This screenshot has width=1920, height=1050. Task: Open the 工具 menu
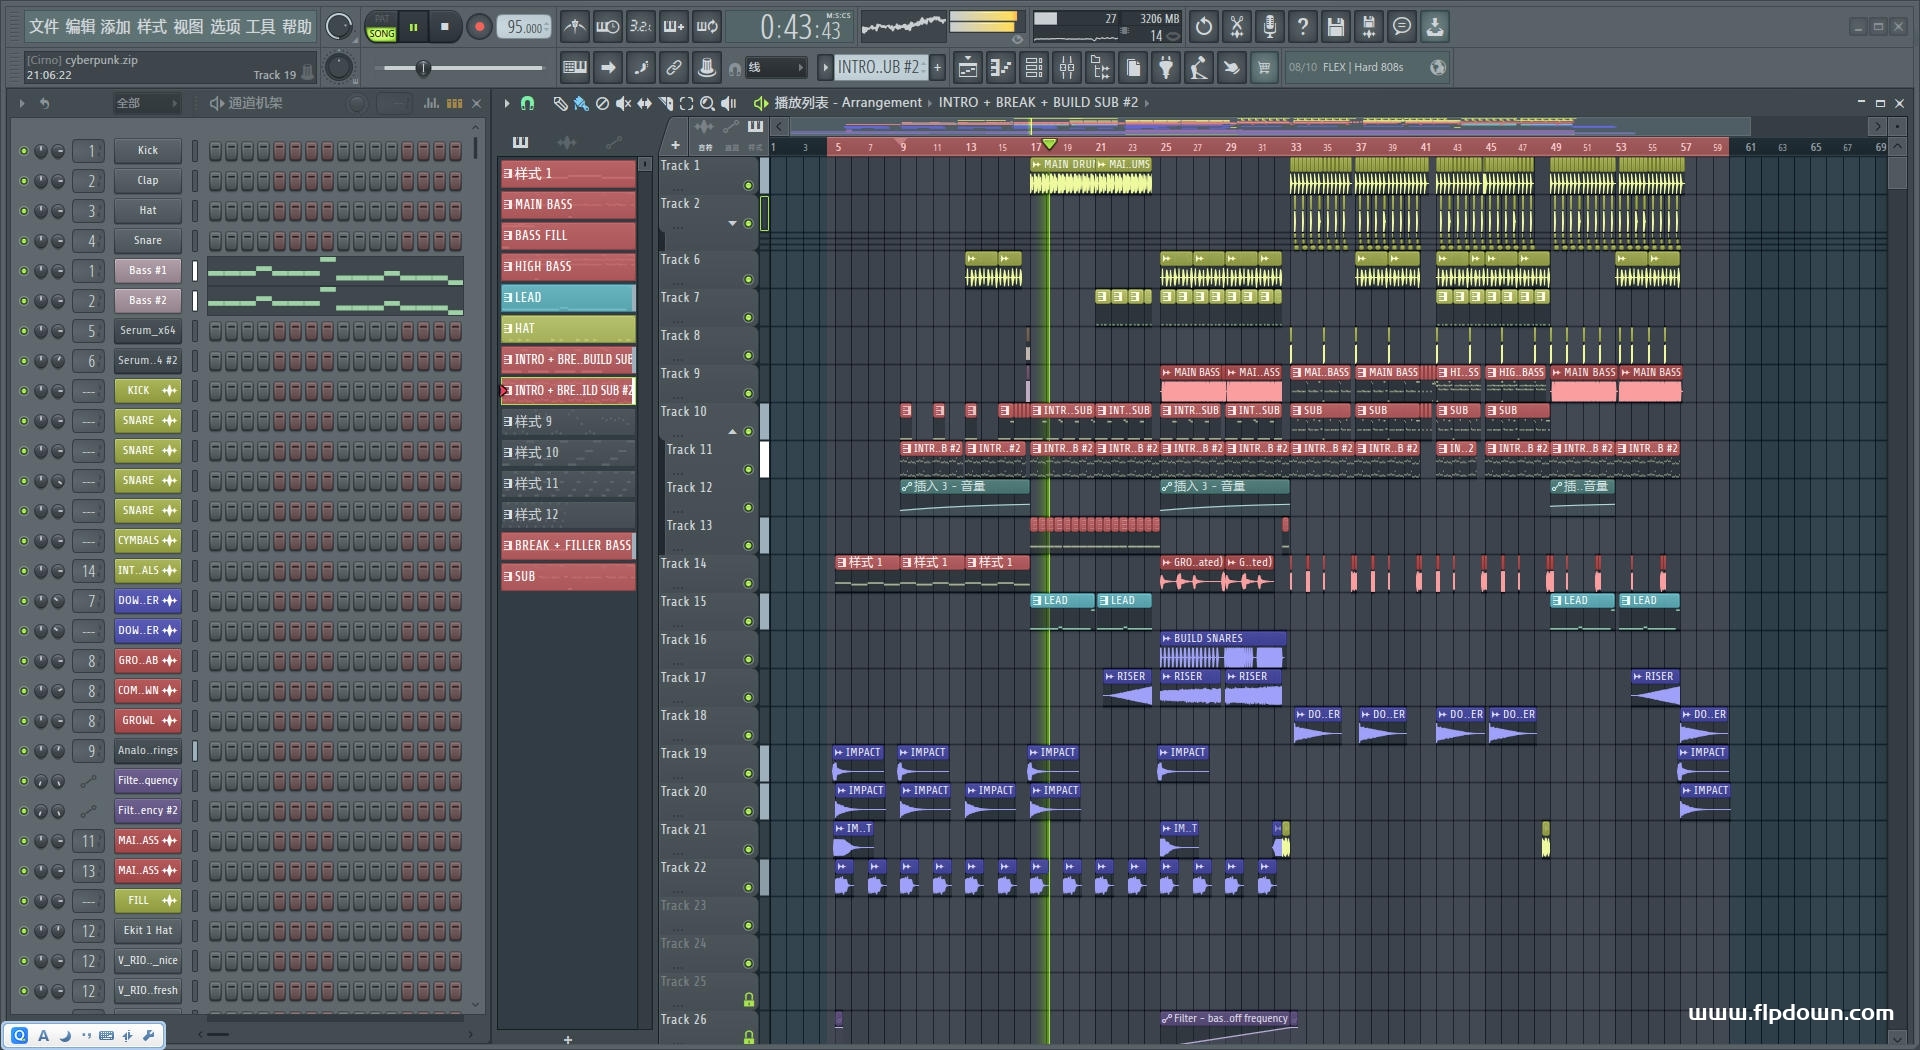click(260, 27)
